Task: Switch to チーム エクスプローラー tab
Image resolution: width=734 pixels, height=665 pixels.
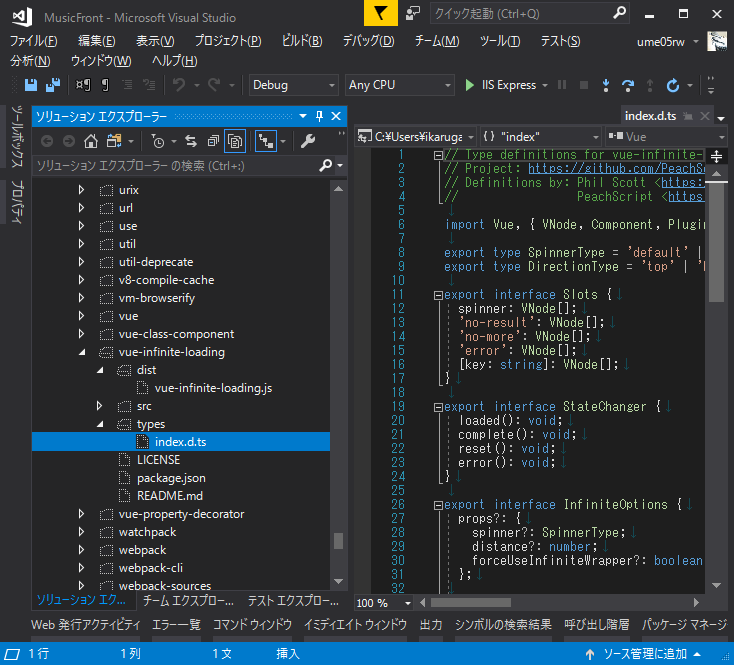Action: tap(188, 600)
